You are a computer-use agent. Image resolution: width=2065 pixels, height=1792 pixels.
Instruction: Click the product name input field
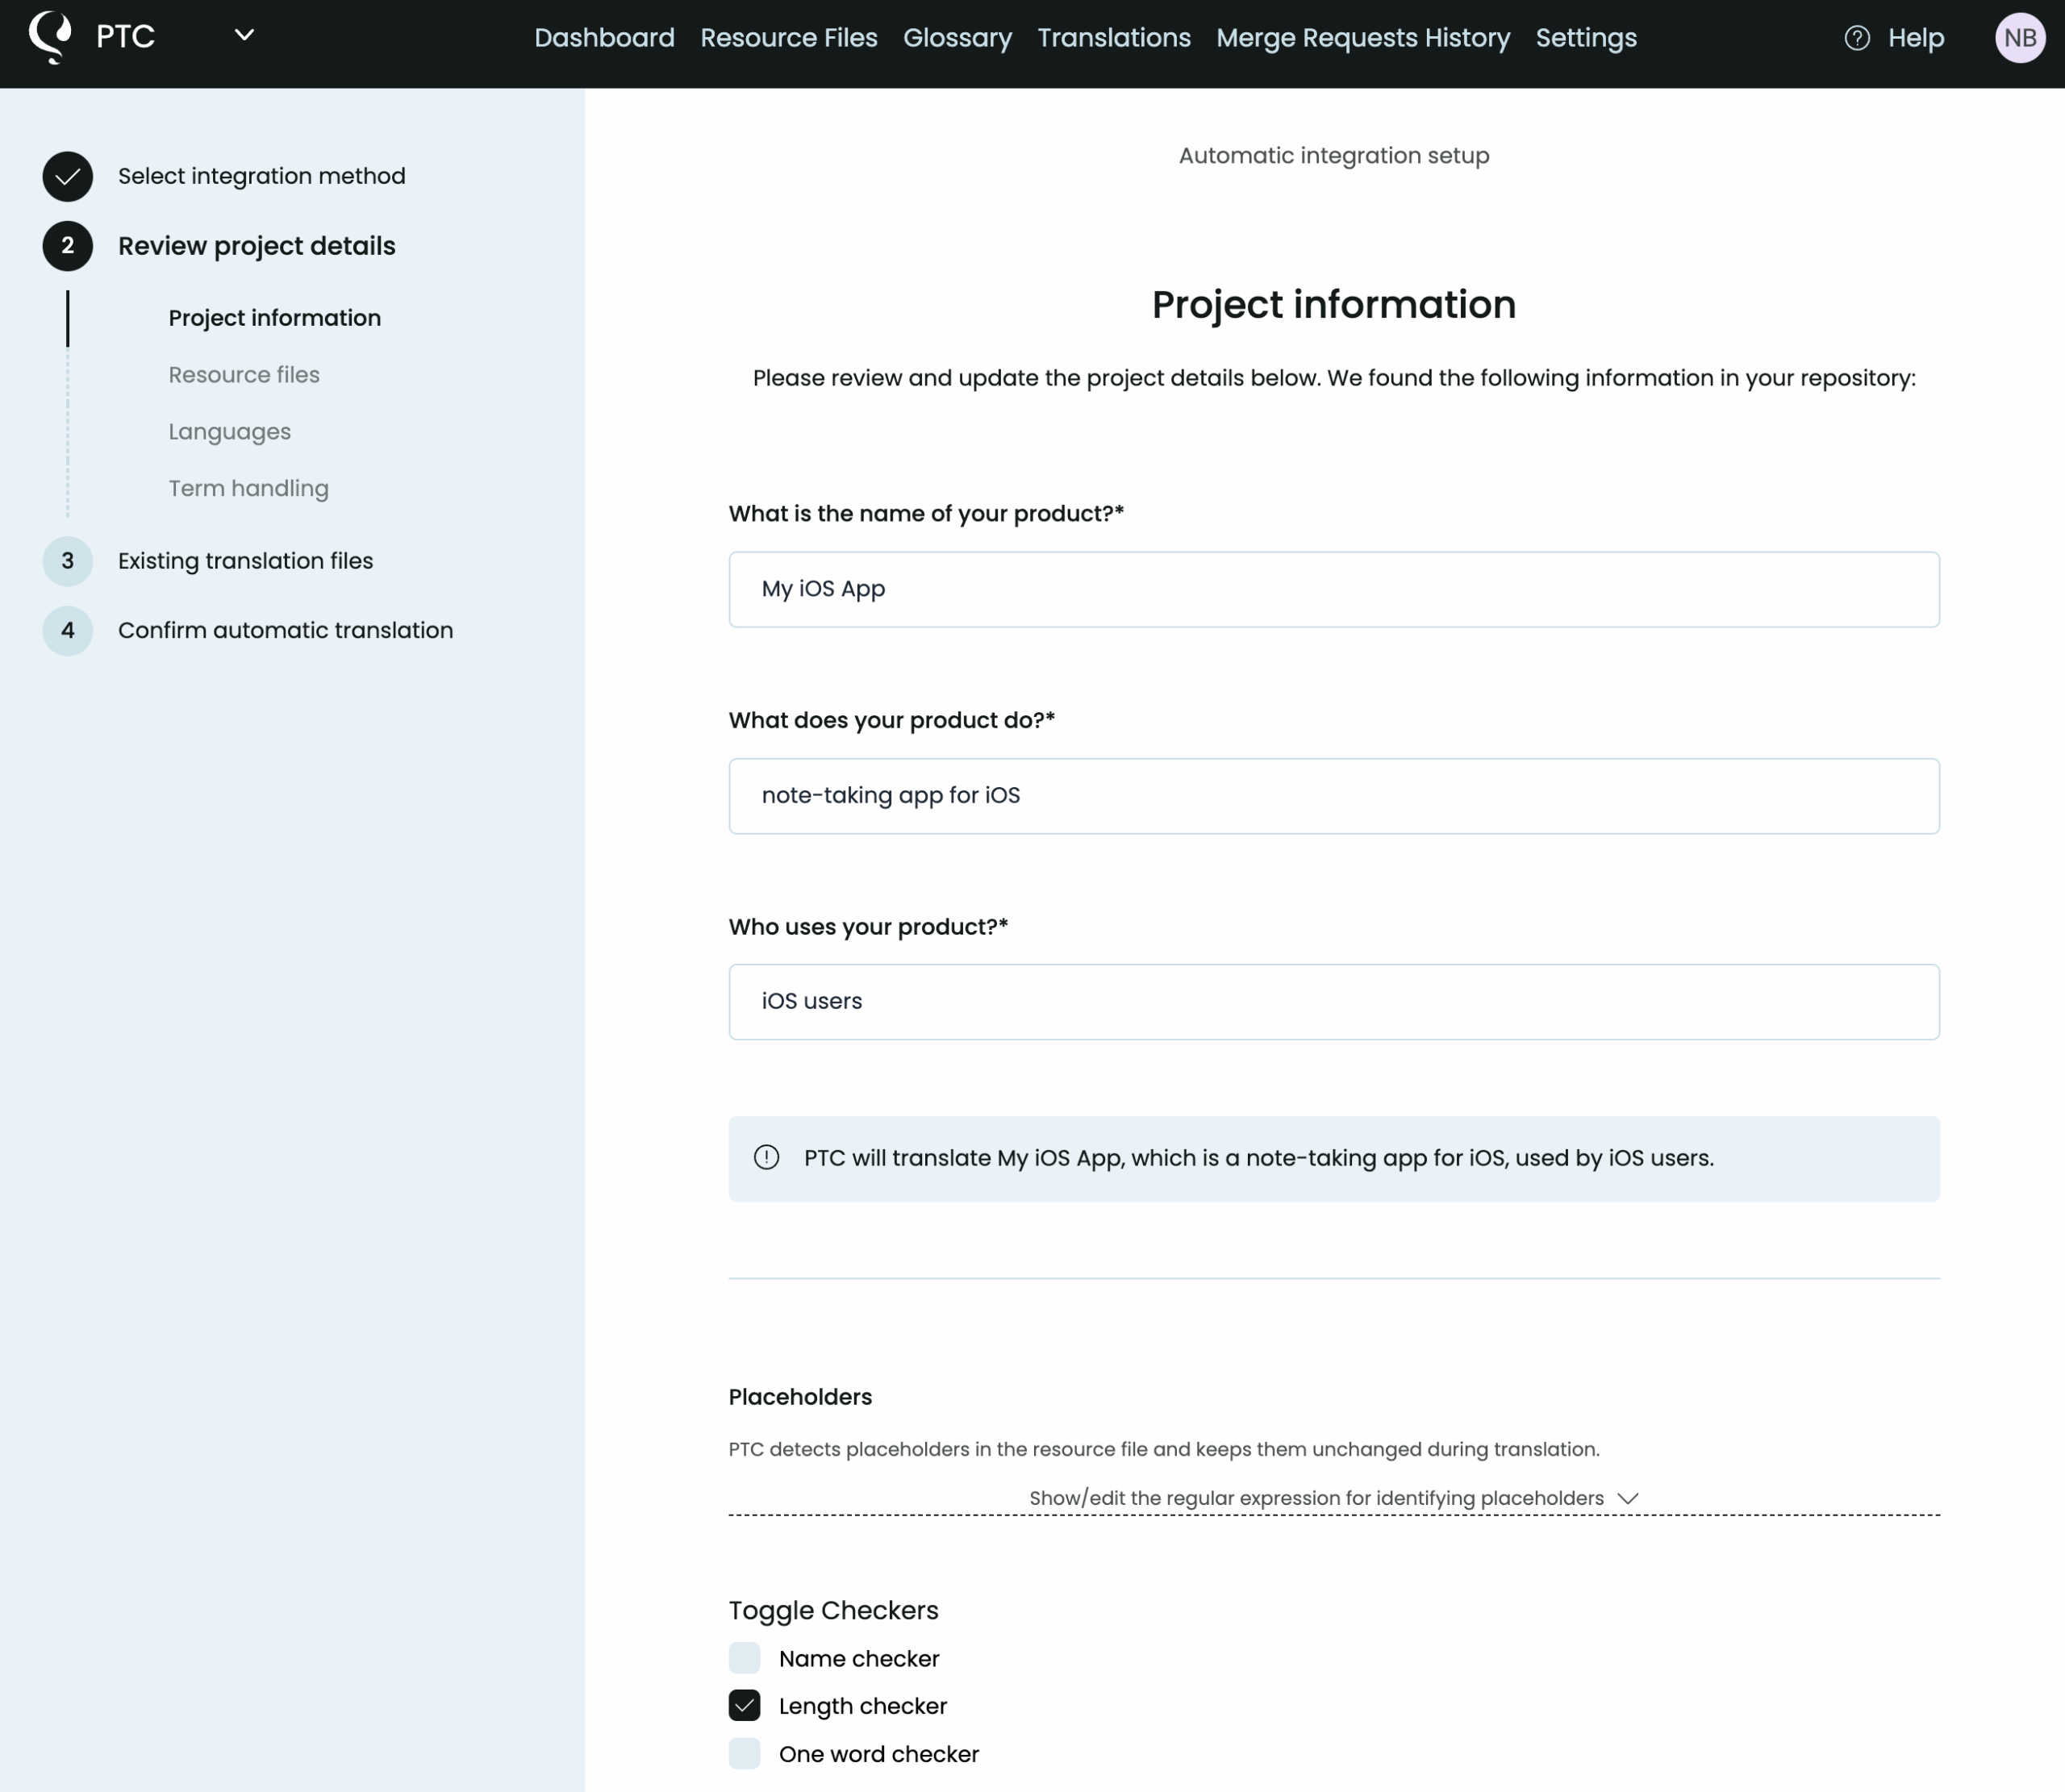(x=1333, y=589)
